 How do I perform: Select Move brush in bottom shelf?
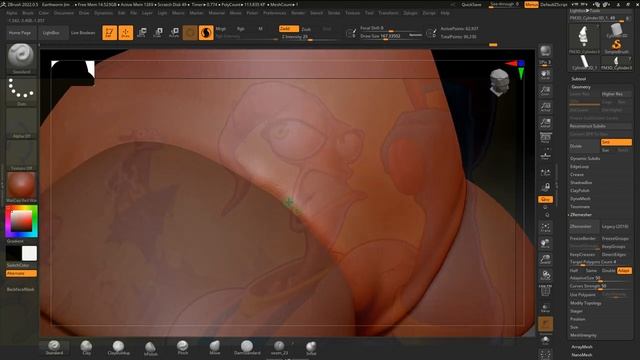coord(215,348)
